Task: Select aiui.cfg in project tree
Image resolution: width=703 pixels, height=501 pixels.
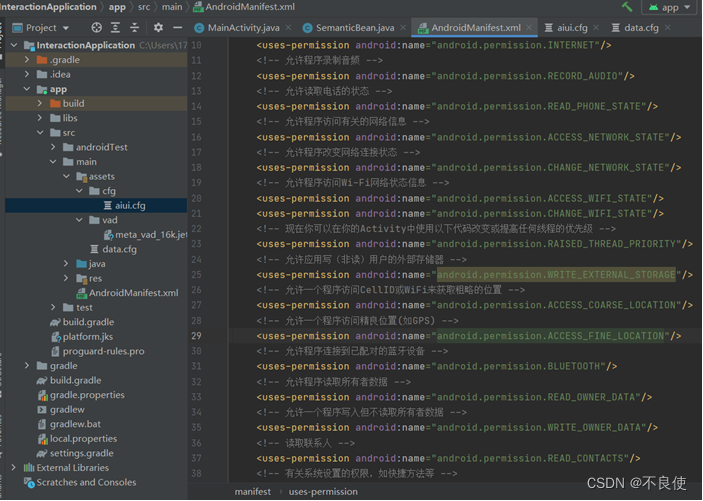Action: coord(125,205)
